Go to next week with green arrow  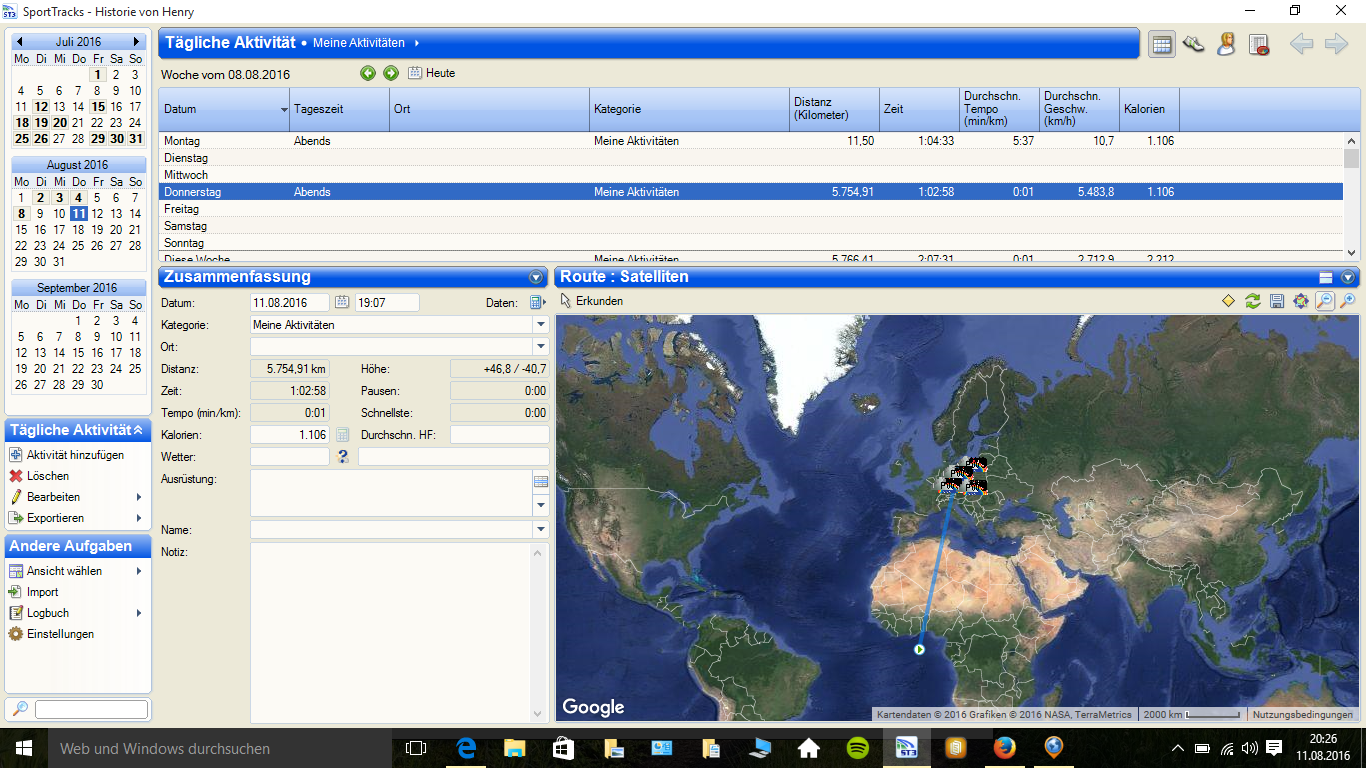391,73
